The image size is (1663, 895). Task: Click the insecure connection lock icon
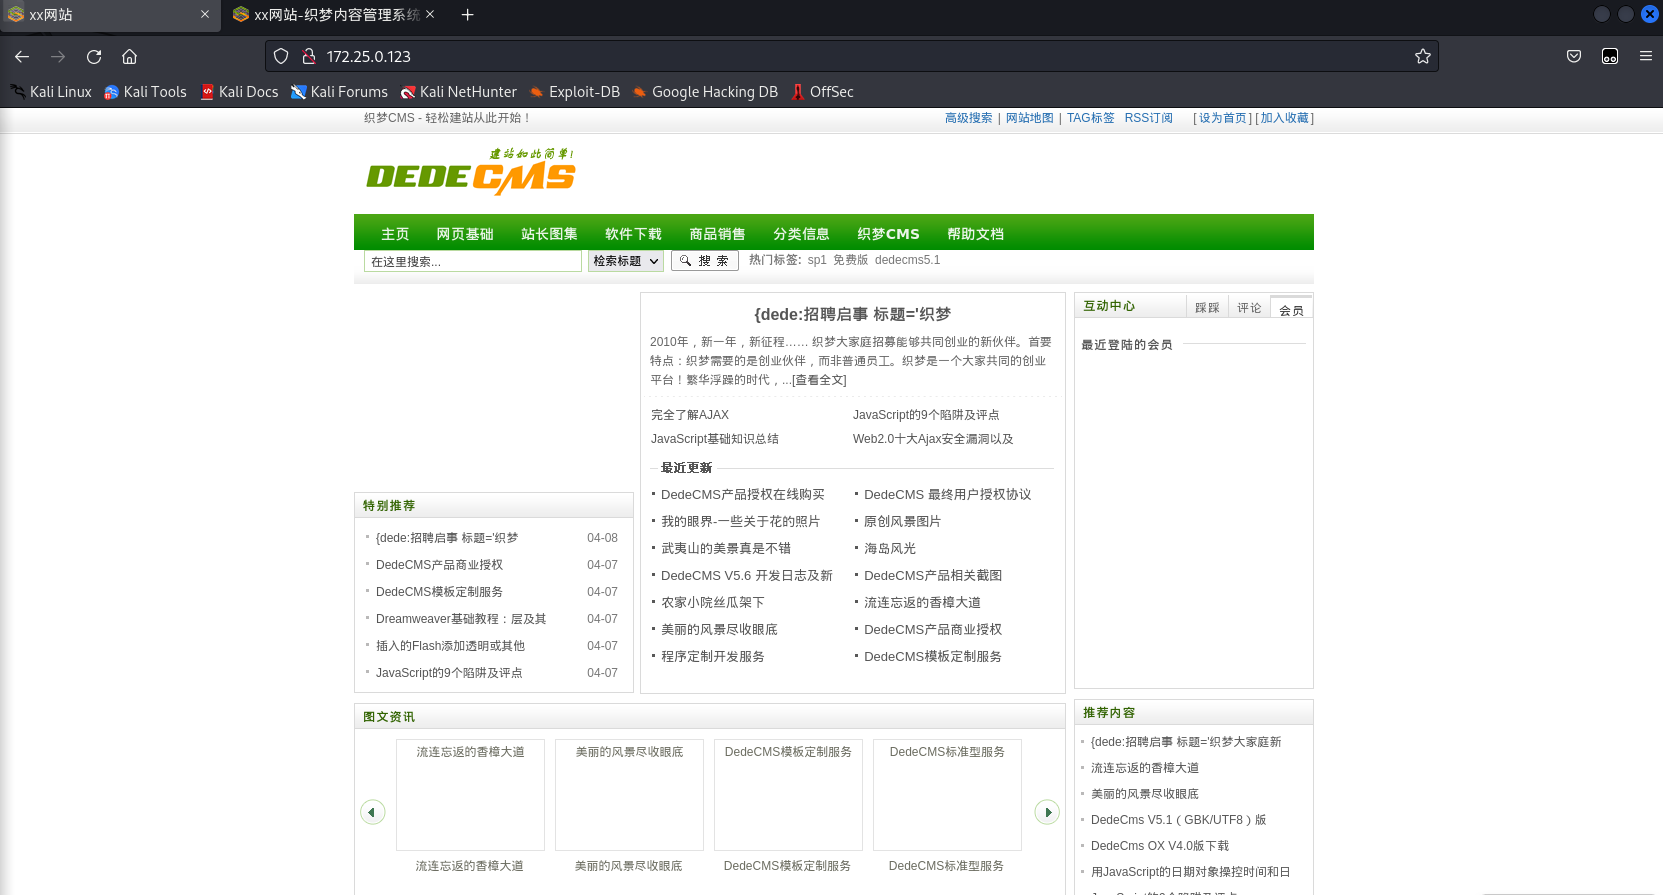(x=309, y=56)
